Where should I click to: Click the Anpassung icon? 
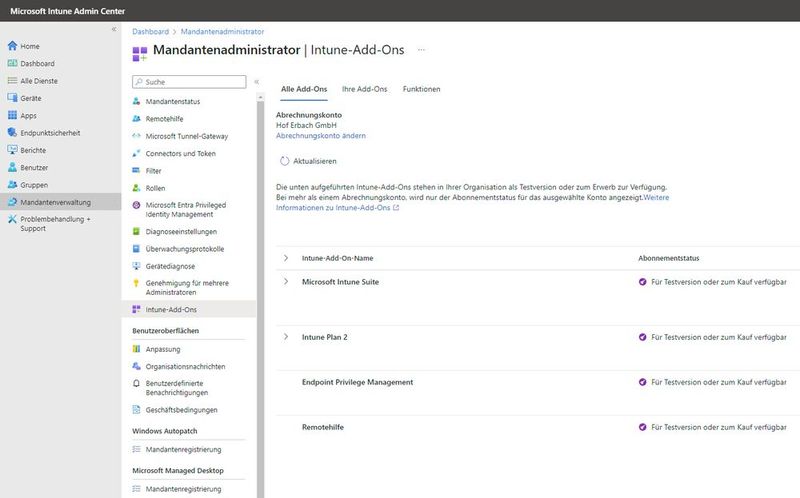pyautogui.click(x=136, y=349)
